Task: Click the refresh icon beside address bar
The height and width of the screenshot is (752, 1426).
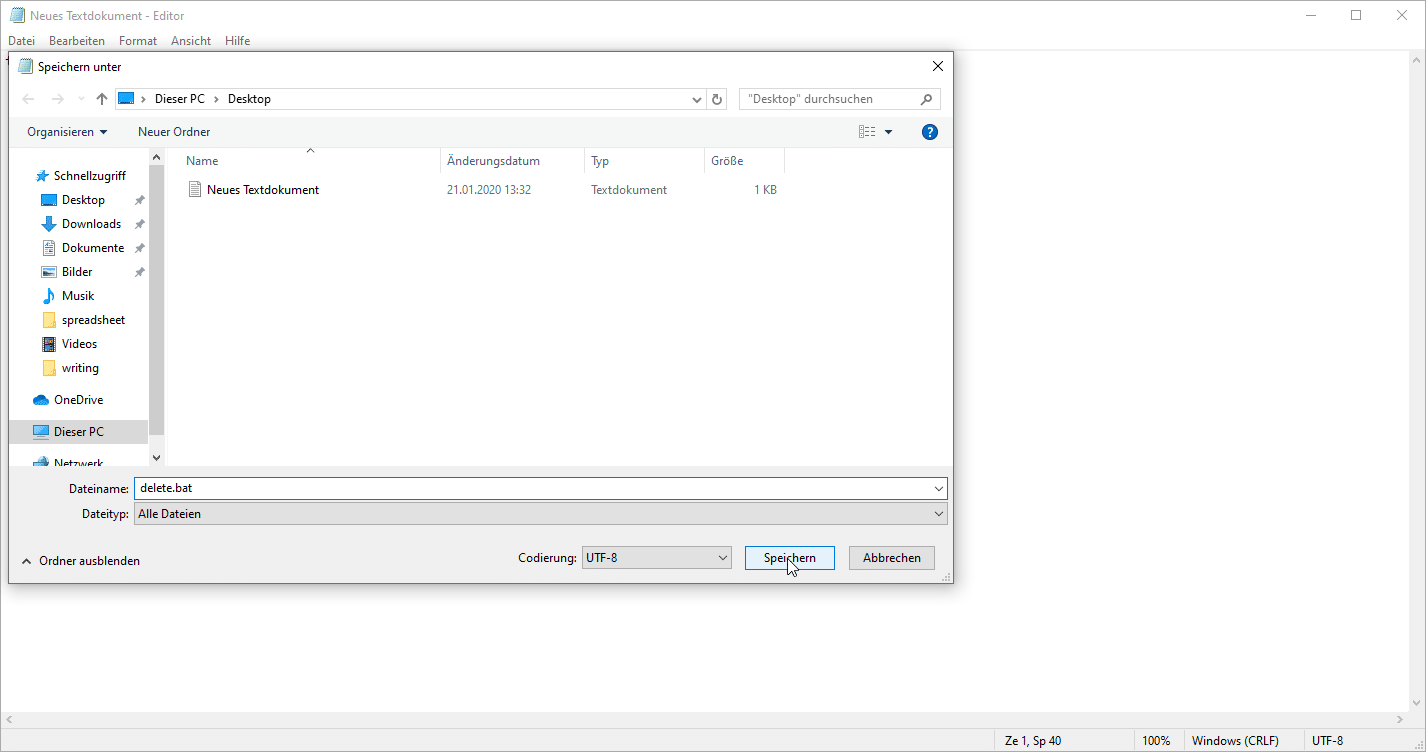Action: pyautogui.click(x=716, y=99)
